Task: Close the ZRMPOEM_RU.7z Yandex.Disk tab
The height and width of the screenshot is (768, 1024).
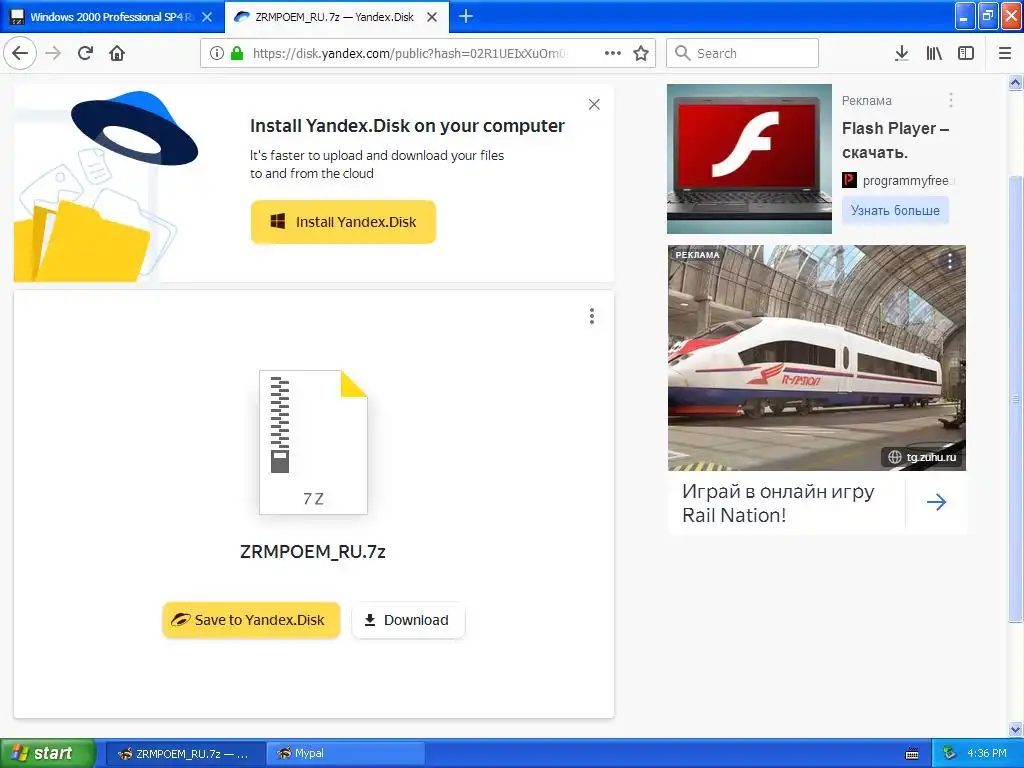Action: click(x=432, y=17)
